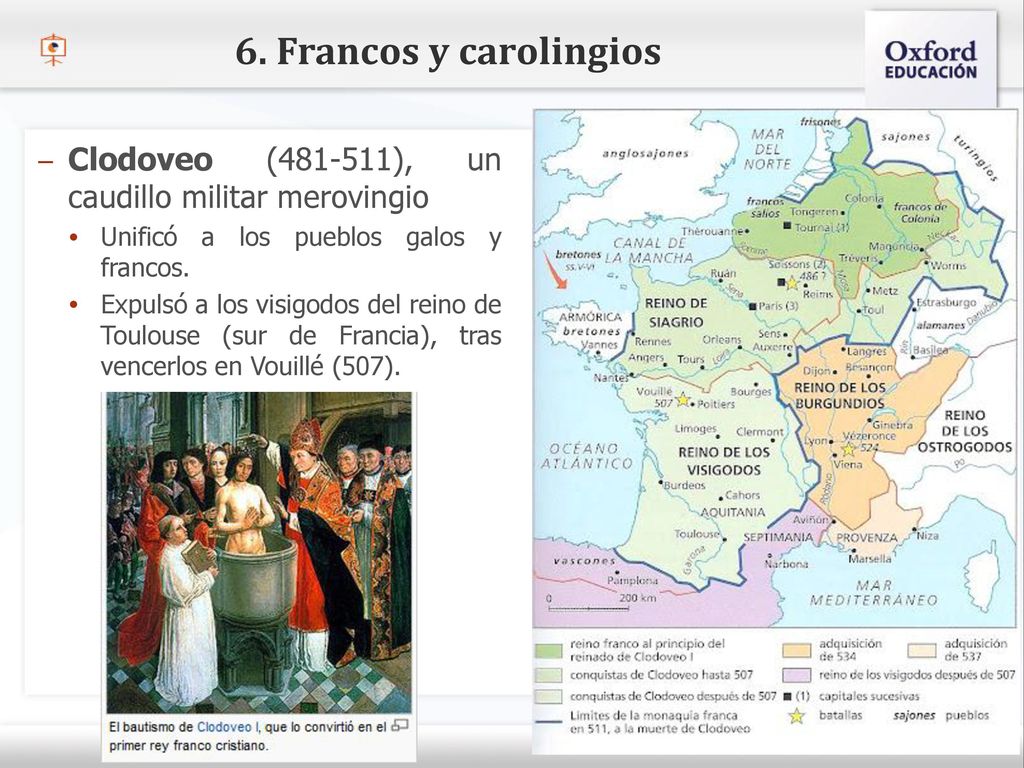Click the city label 'Poitiers' on the map
Viewport: 1024px width, 768px height.
pyautogui.click(x=716, y=404)
